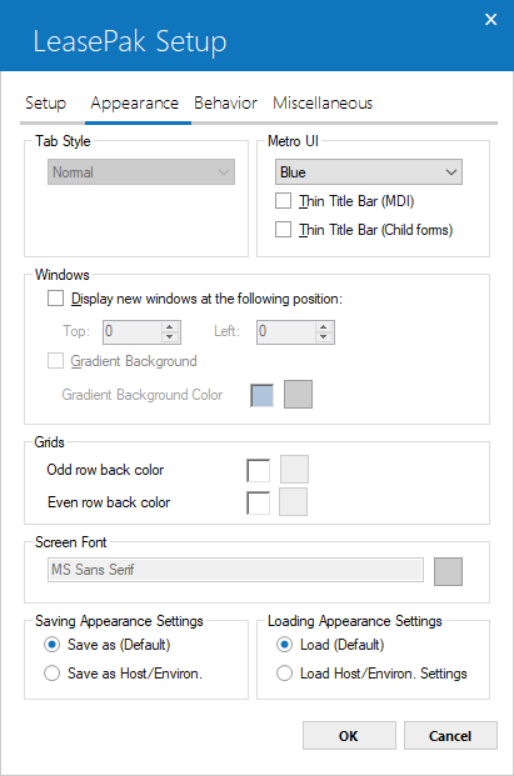Viewport: 514px width, 776px height.
Task: Enable Thin Title Bar (MDI) checkbox
Action: tap(283, 201)
